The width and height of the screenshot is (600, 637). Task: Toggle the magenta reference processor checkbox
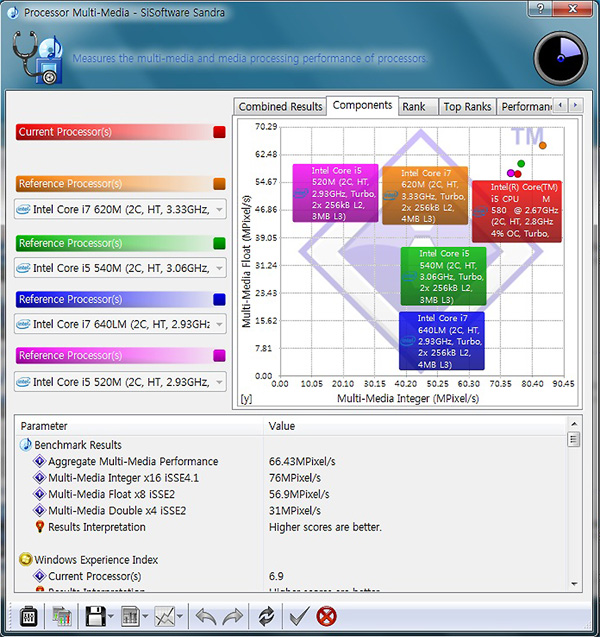(x=219, y=355)
